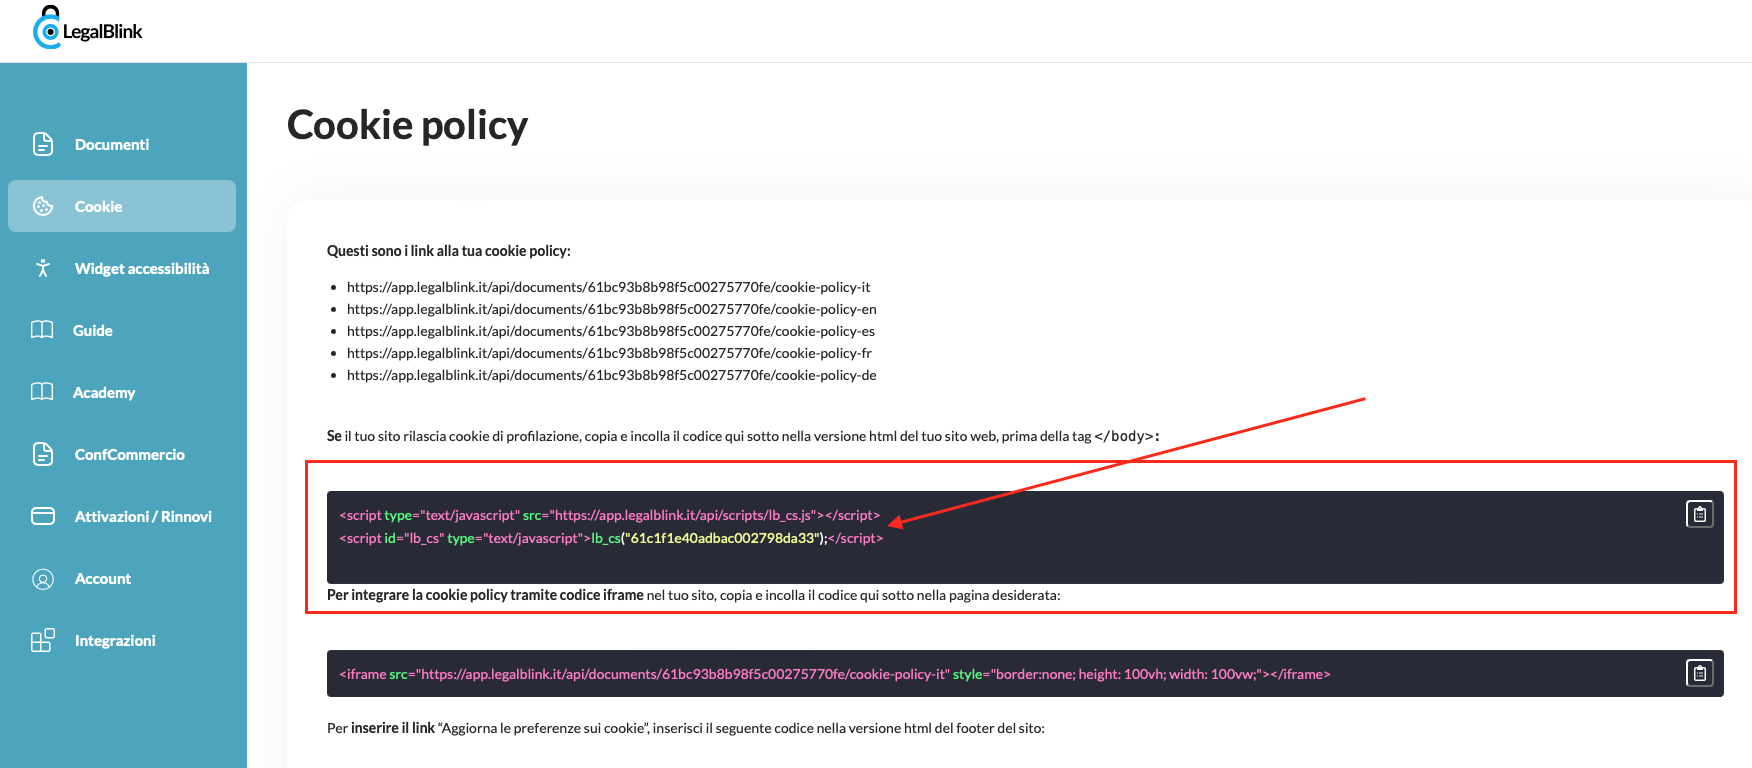Open the Integrazioni section
Viewport: 1752px width, 768px height.
click(x=115, y=640)
